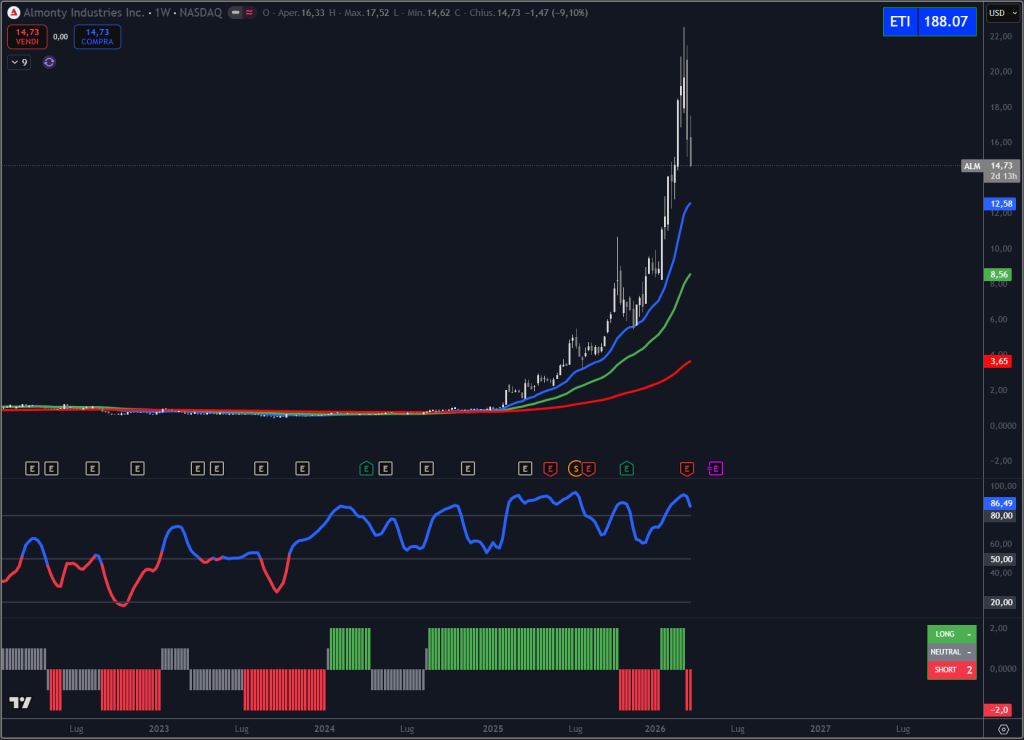Viewport: 1024px width, 740px height.
Task: Click the orange dollar-shield marker above oscillator
Action: [x=576, y=467]
